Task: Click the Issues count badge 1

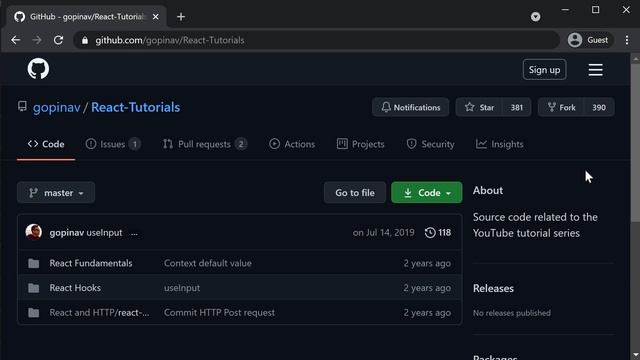Action: [135, 144]
